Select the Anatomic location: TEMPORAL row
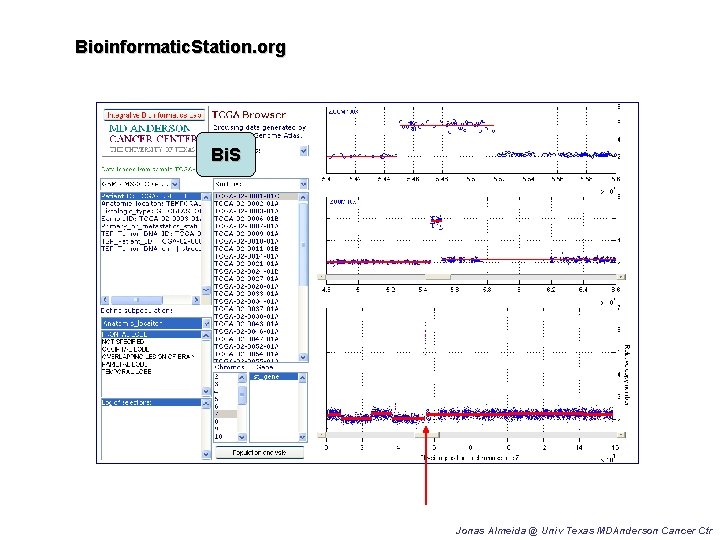720x540 pixels. pyautogui.click(x=151, y=203)
